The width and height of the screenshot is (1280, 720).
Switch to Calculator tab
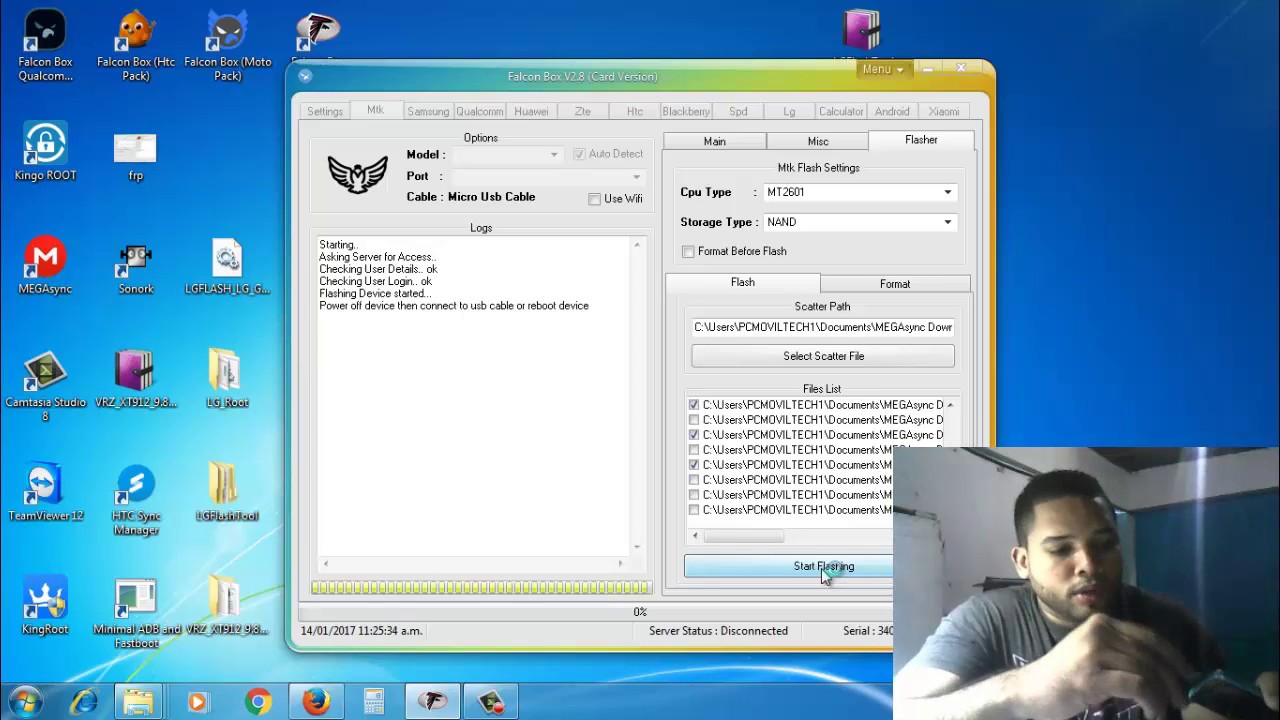point(841,111)
